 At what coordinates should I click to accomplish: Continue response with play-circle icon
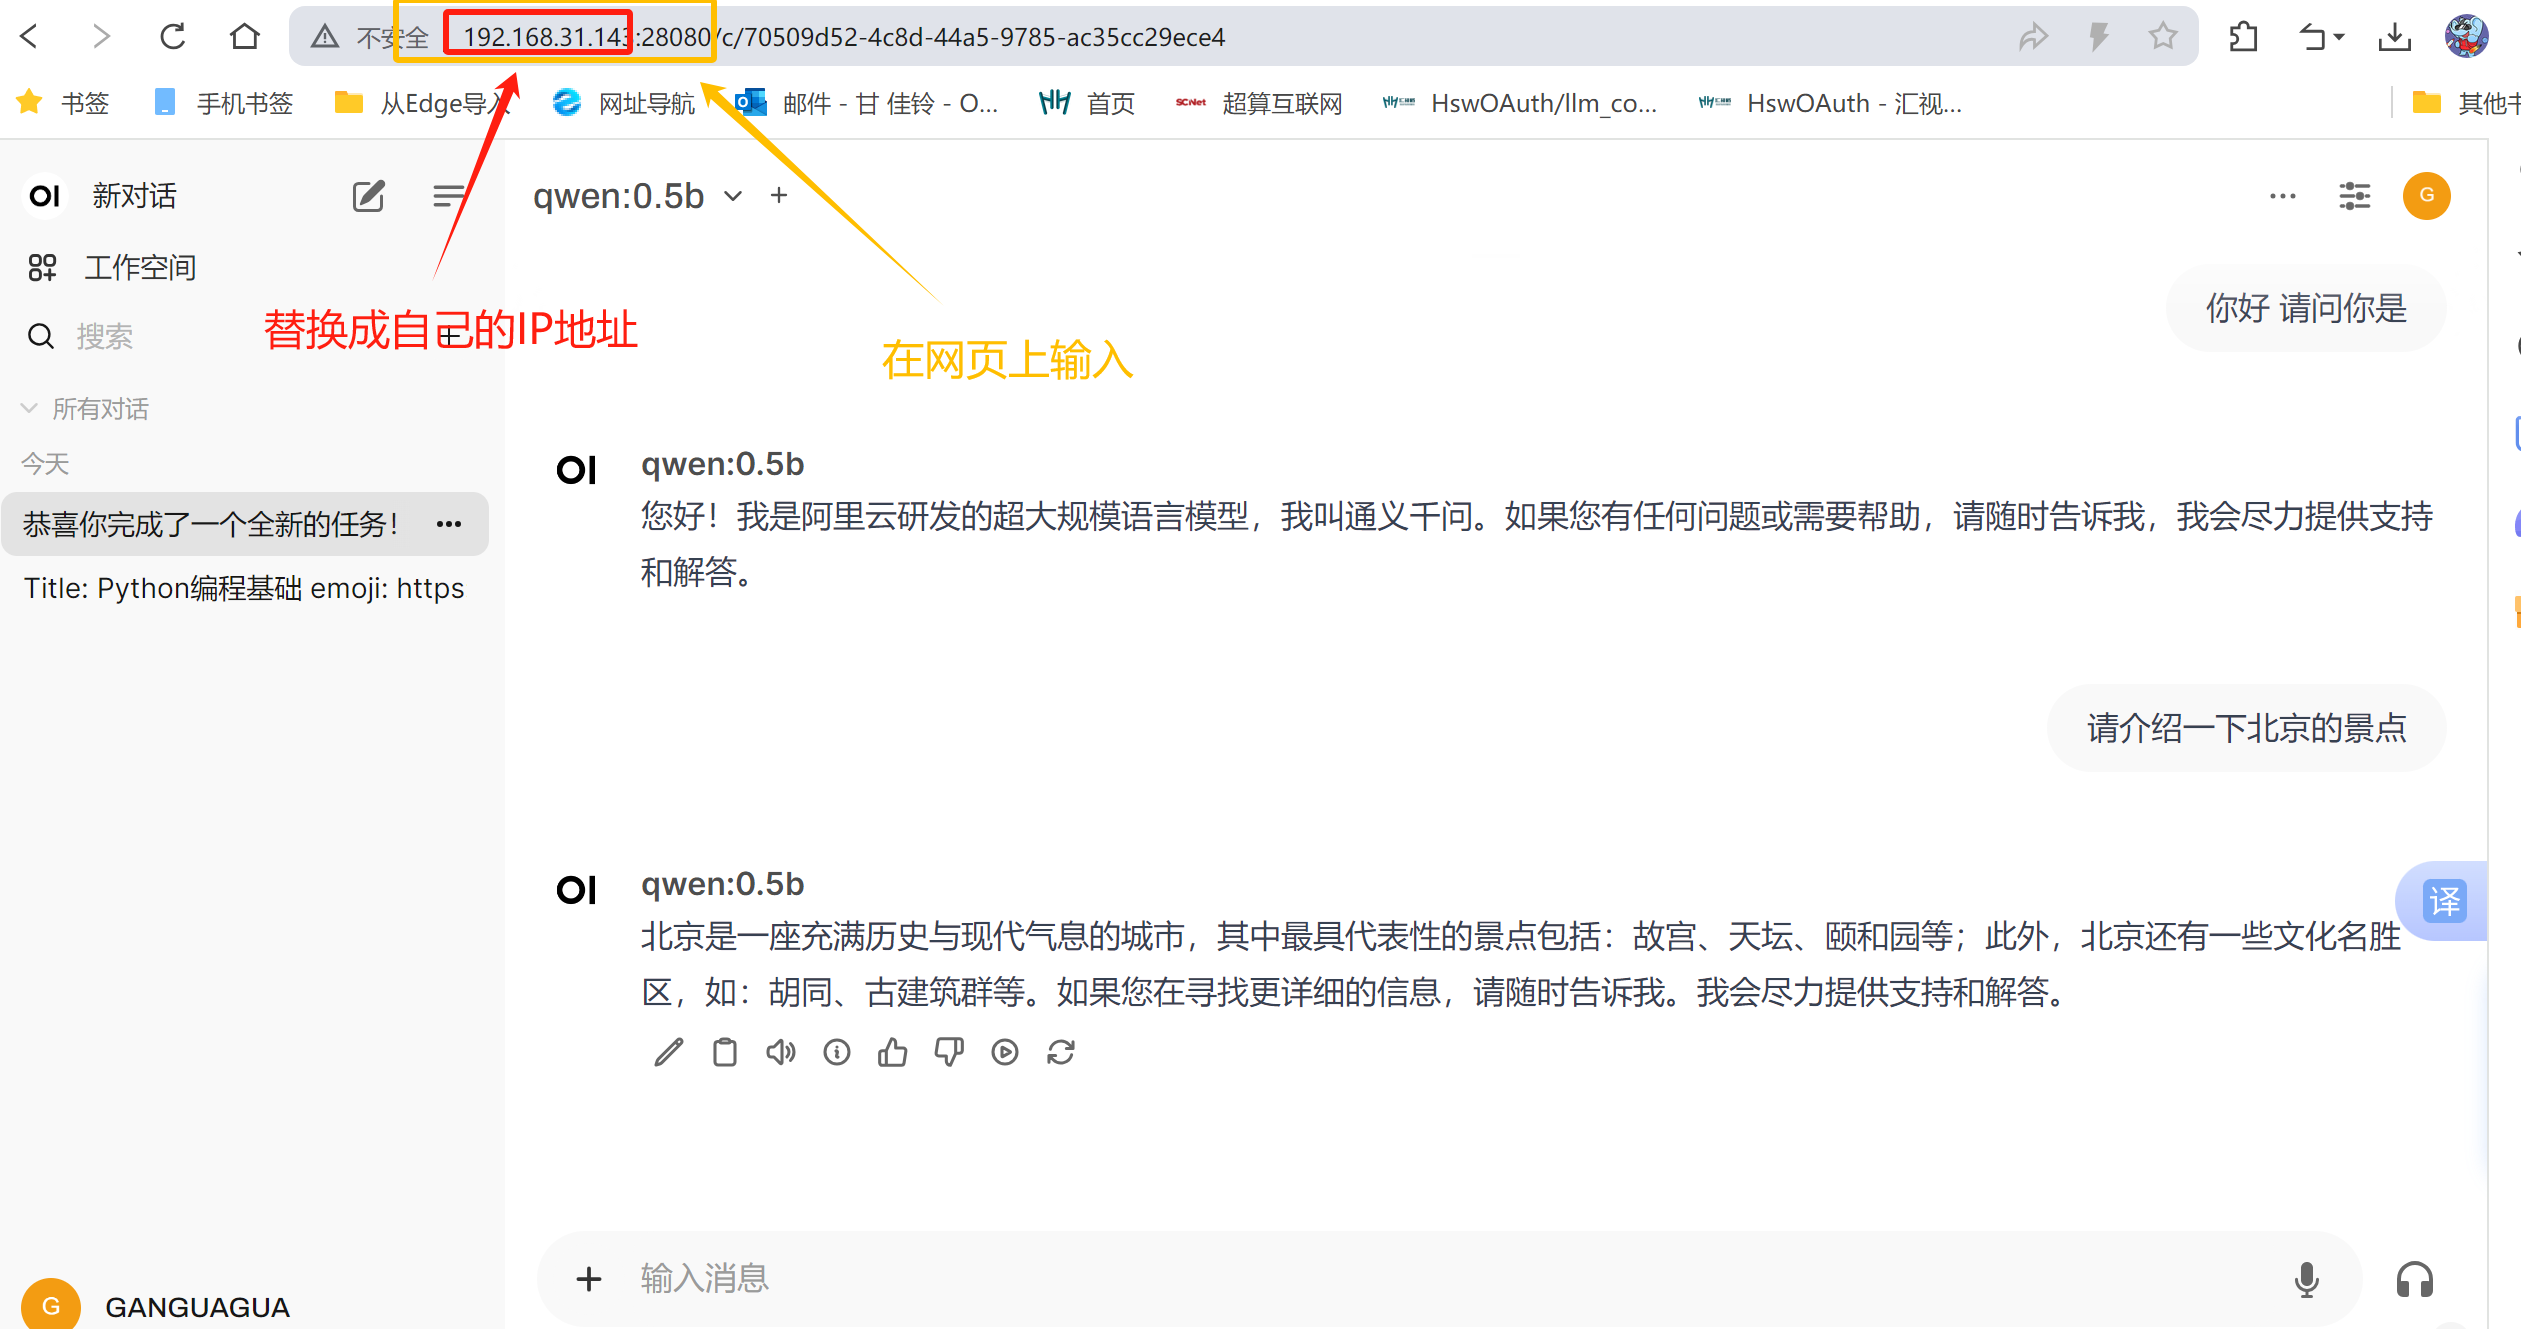pos(1005,1052)
